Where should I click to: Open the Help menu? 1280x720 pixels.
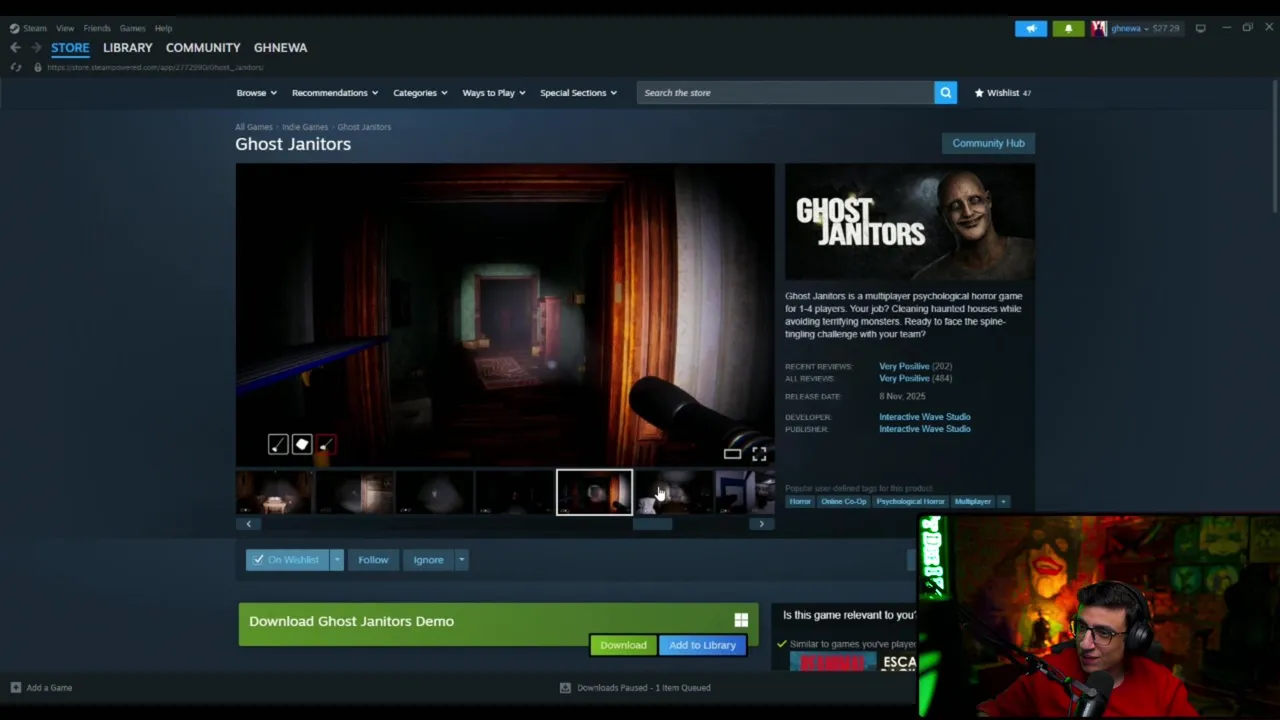tap(163, 28)
